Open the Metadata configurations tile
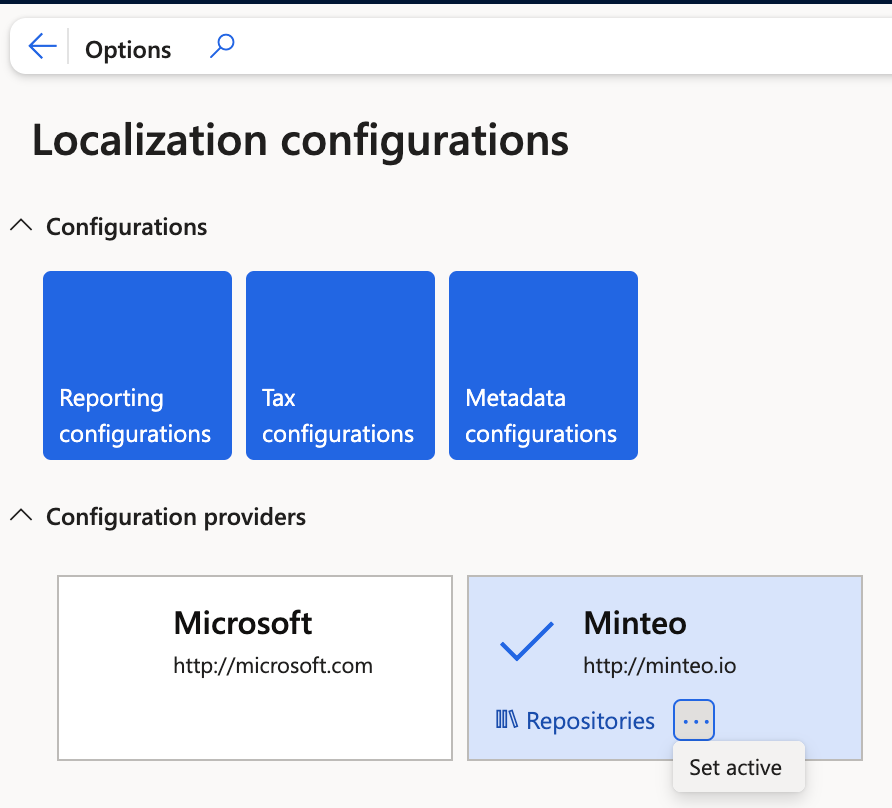Viewport: 892px width, 808px height. [543, 365]
